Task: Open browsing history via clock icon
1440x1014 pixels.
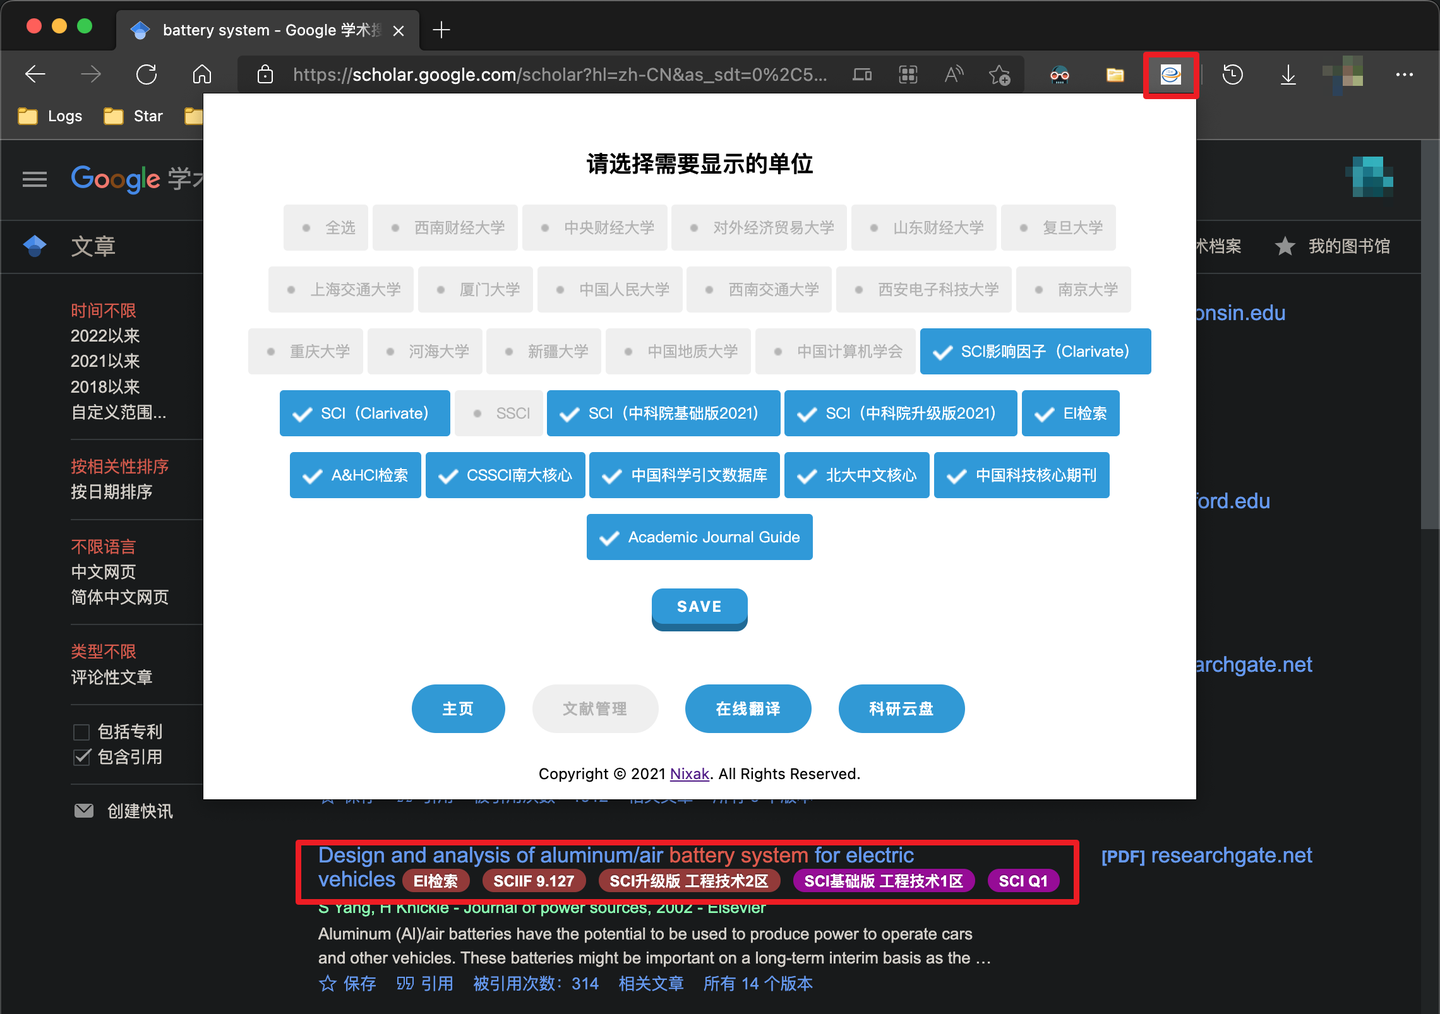Action: 1232,74
